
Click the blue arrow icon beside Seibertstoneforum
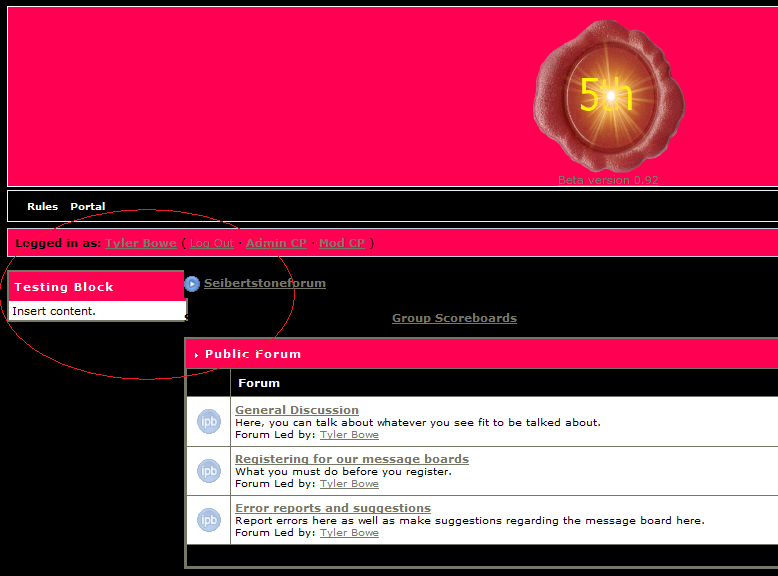tap(192, 284)
